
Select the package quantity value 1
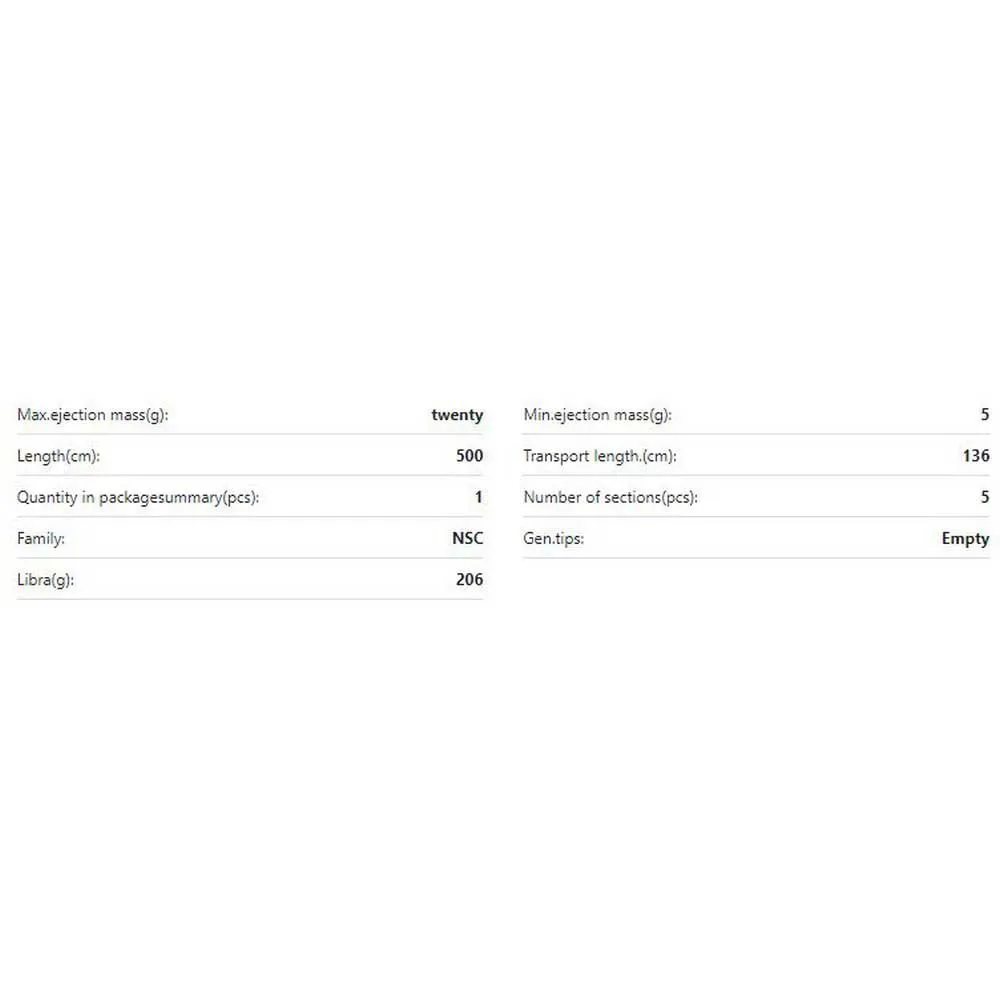(x=478, y=497)
